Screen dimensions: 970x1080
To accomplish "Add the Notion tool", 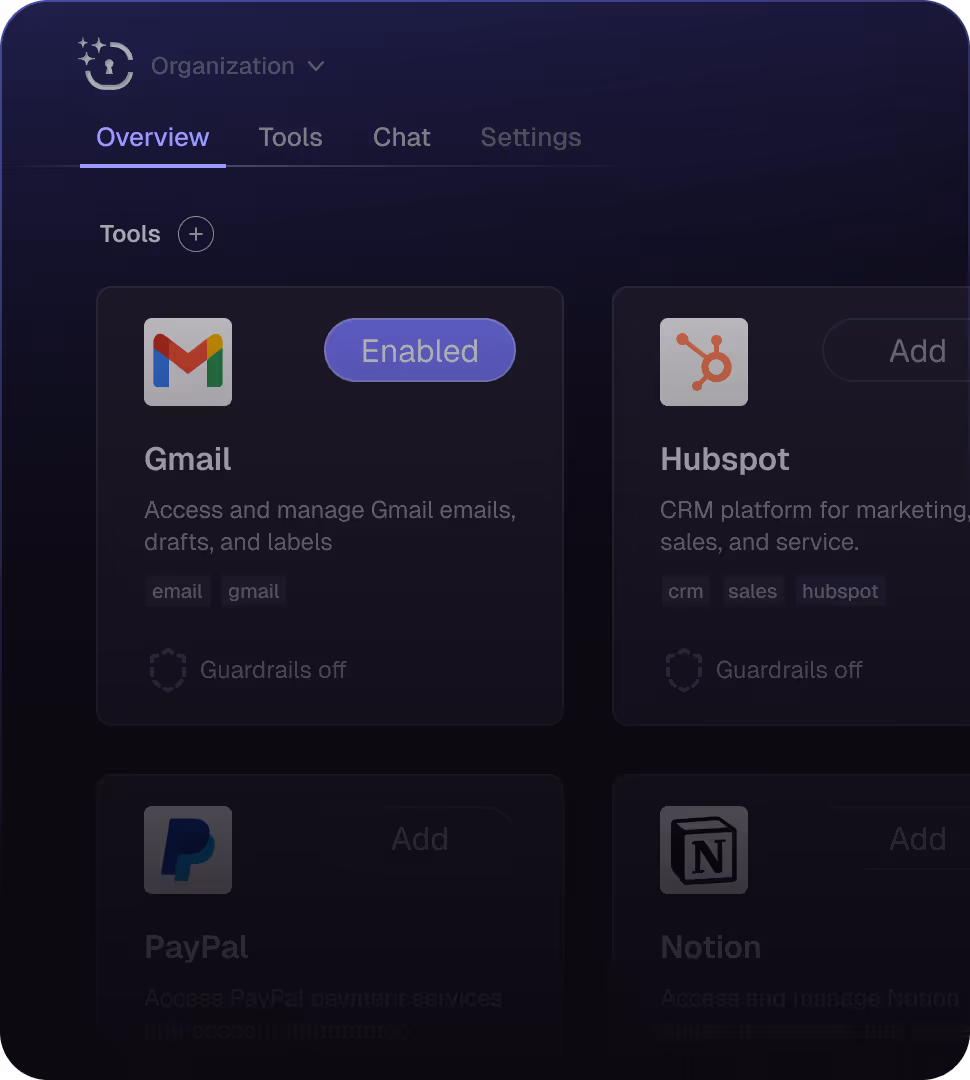I will 897,838.
